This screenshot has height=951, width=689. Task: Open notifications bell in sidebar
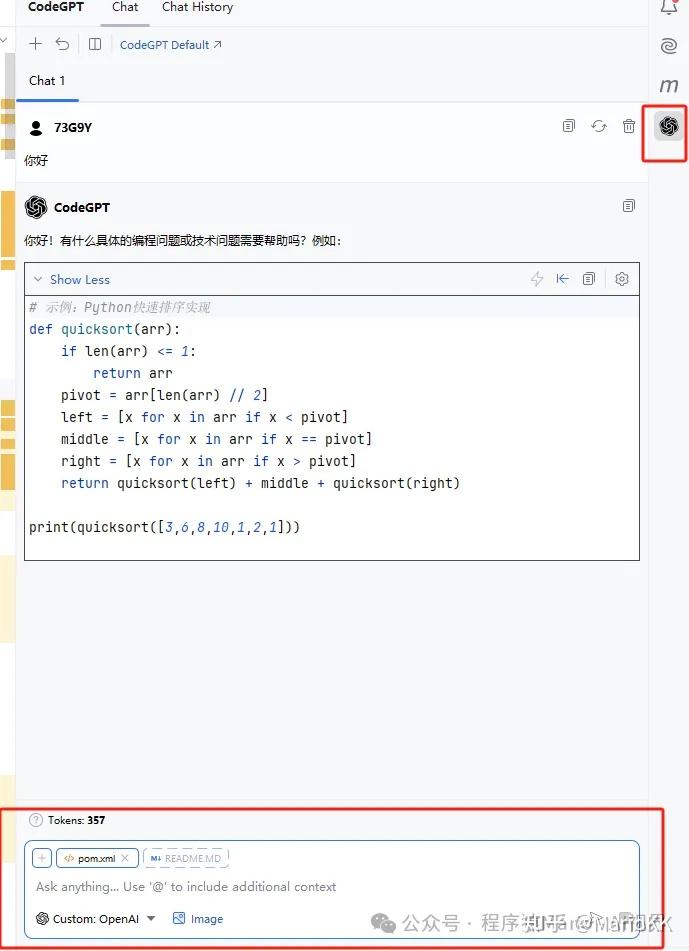668,7
